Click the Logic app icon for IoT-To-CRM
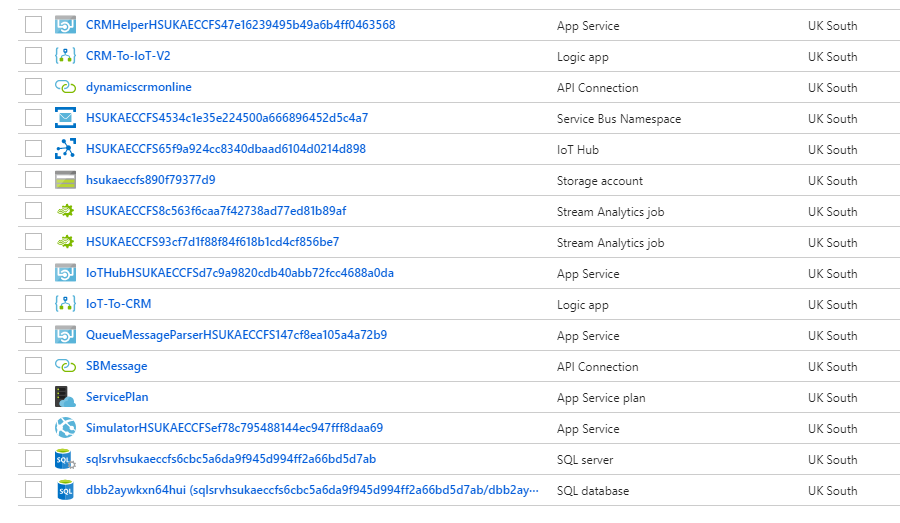Viewport: 900px width, 523px height. point(65,304)
